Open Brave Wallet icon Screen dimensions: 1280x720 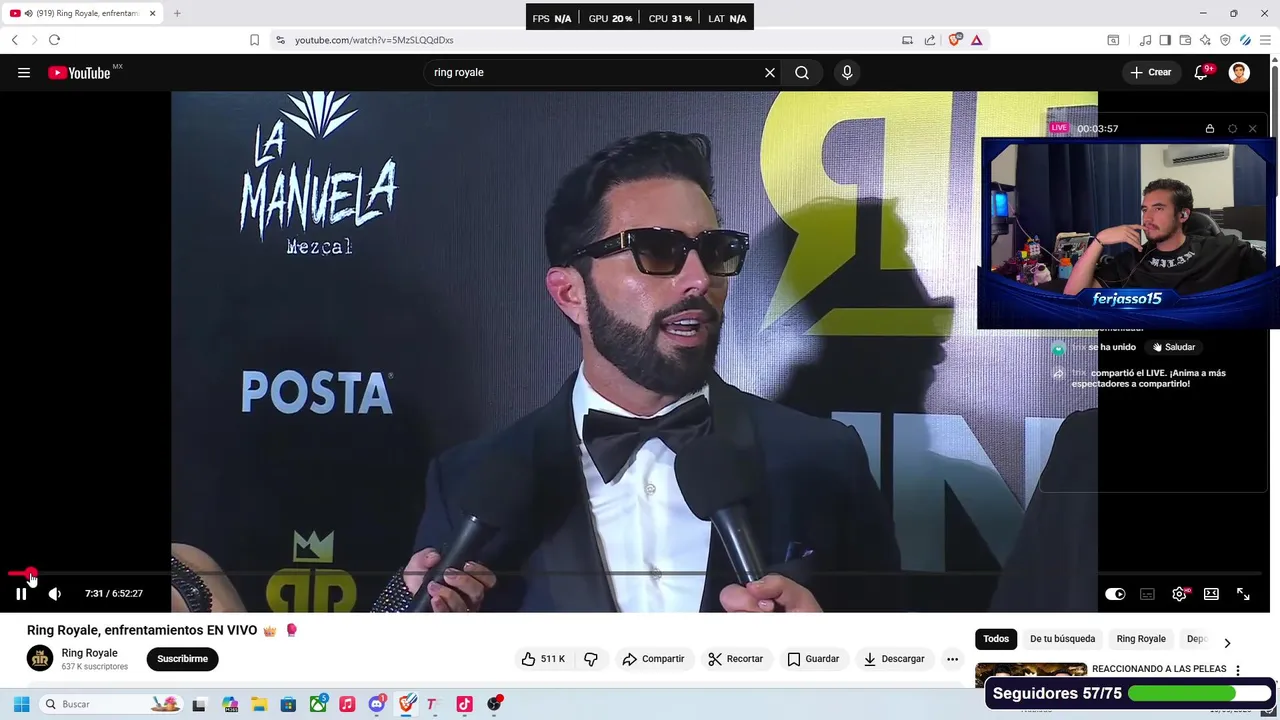pos(1185,40)
